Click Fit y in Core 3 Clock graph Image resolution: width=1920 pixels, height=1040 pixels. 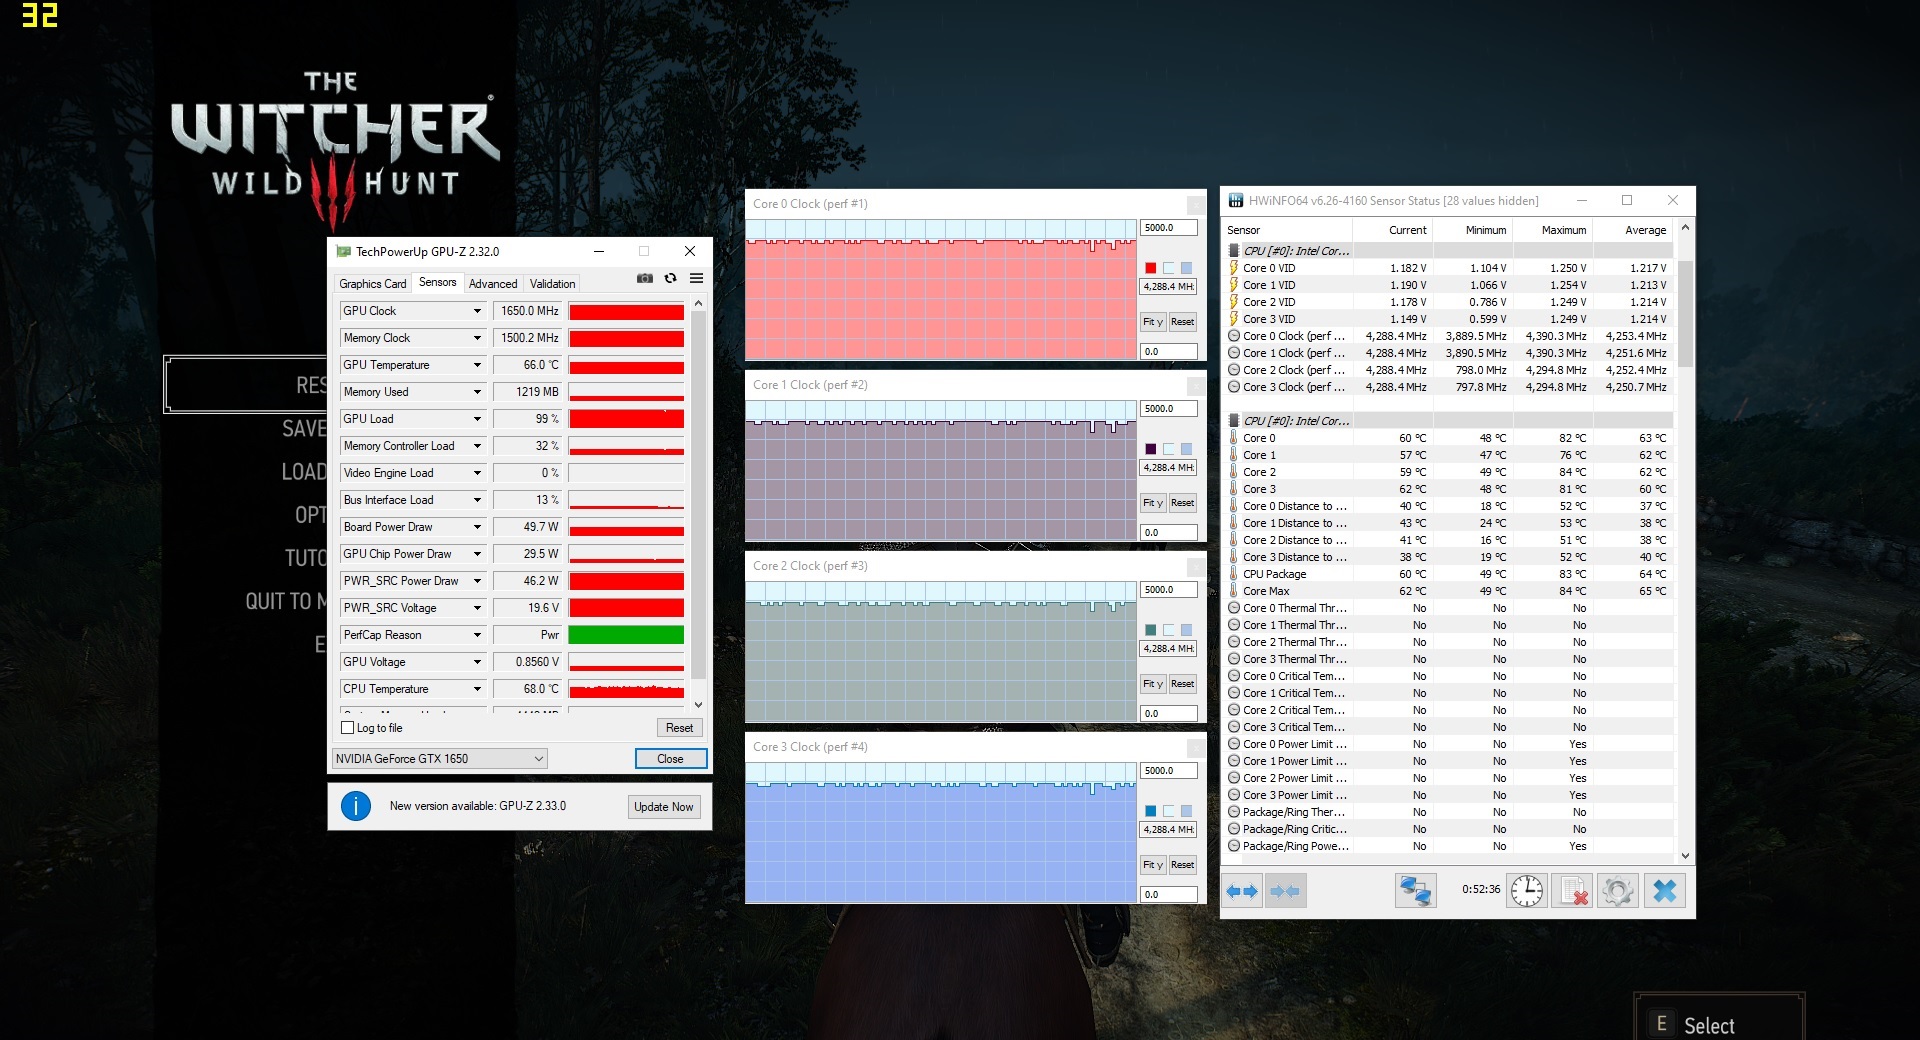pyautogui.click(x=1153, y=865)
